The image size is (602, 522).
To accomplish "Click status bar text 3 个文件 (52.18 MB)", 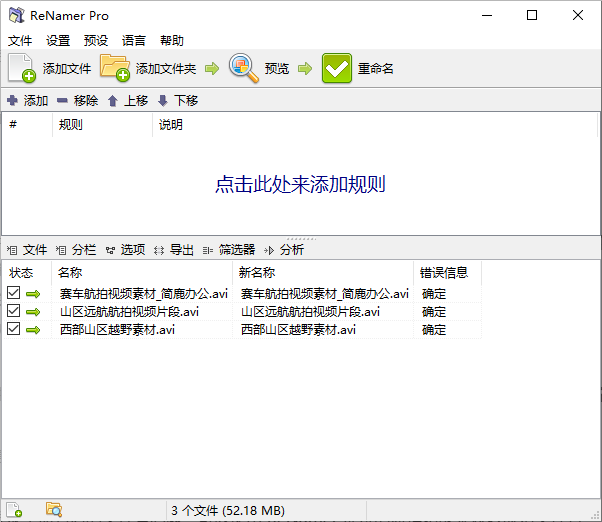I will click(228, 510).
